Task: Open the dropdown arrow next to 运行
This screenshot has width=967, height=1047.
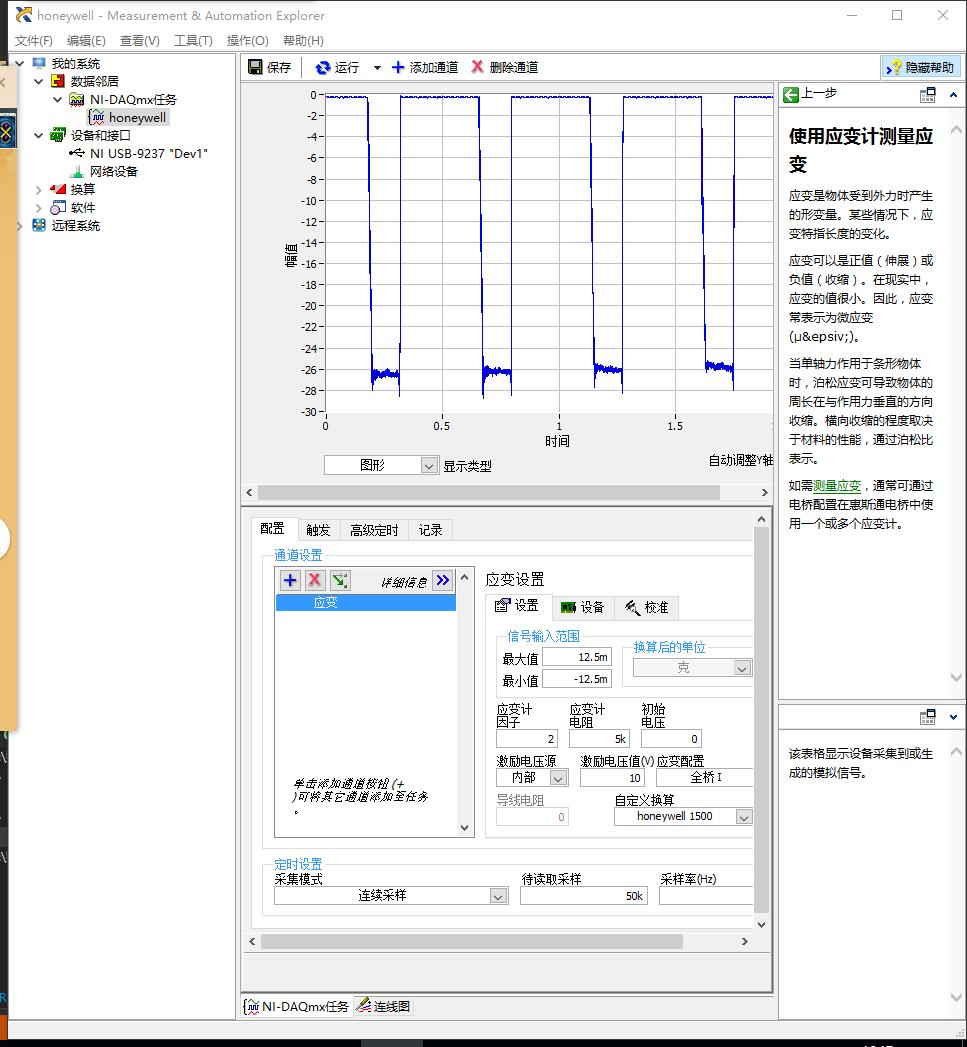Action: tap(377, 67)
